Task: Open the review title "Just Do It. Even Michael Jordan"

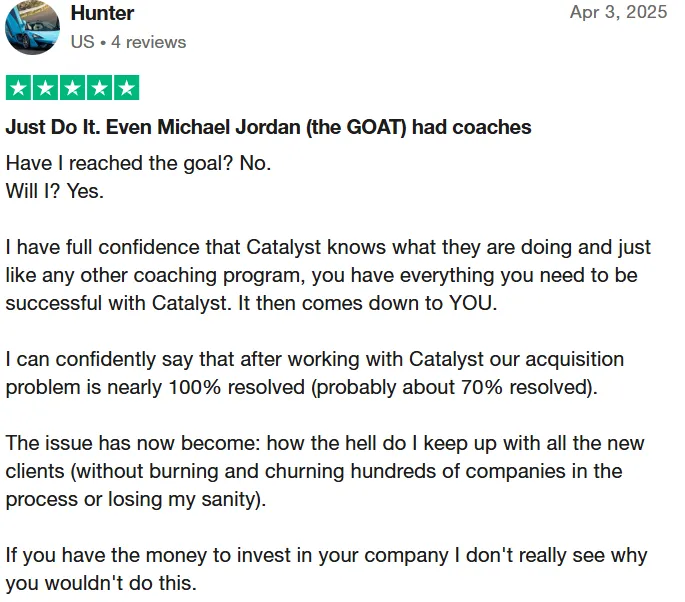Action: point(268,128)
